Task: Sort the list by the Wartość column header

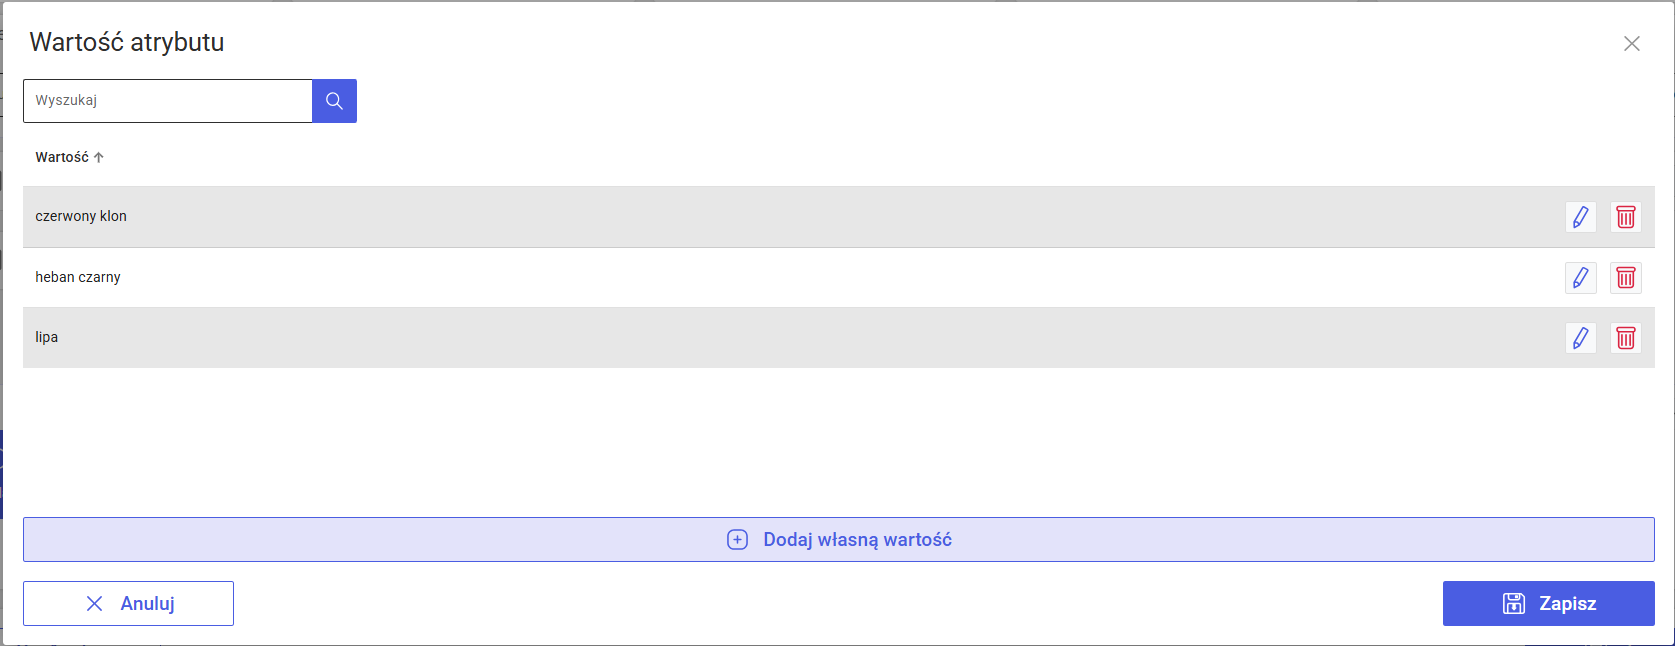Action: (62, 157)
